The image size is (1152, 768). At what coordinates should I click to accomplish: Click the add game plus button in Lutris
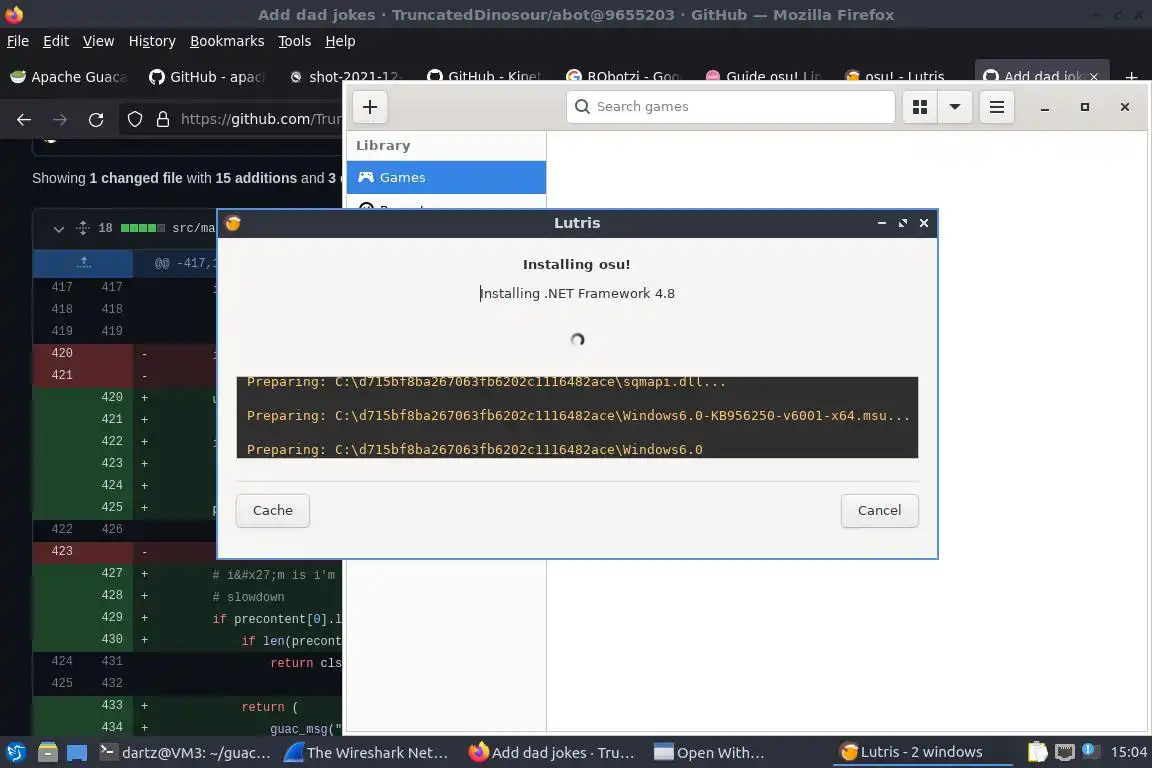pyautogui.click(x=370, y=107)
